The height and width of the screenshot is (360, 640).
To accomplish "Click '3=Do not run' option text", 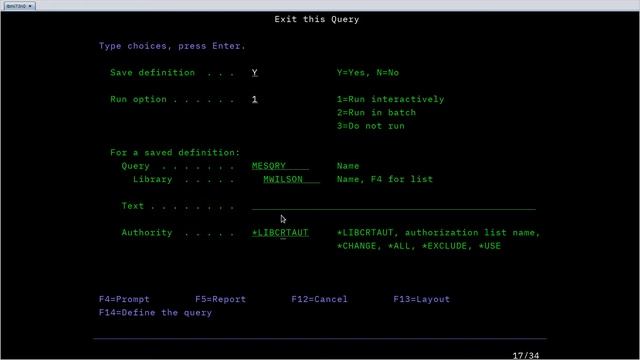I will coord(371,126).
